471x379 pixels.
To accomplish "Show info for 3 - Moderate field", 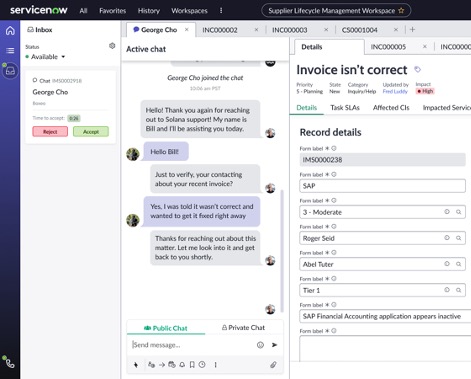I will [x=447, y=212].
